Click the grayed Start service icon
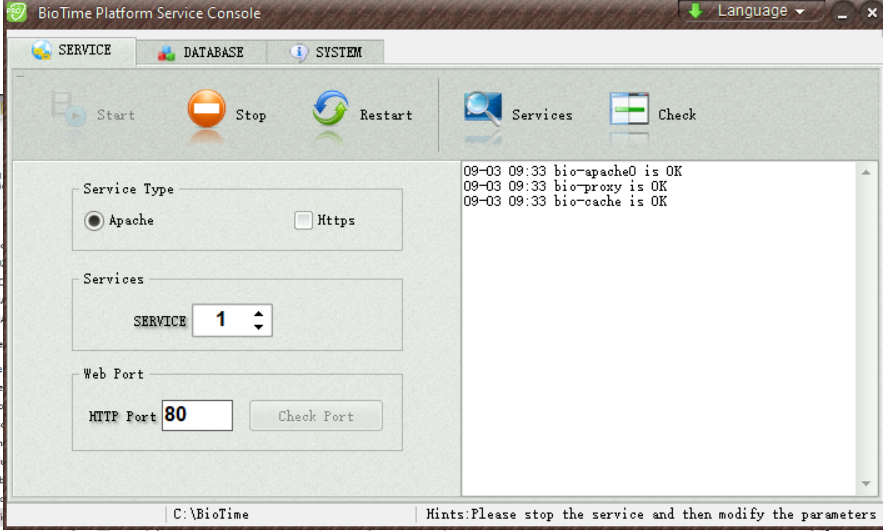Image resolution: width=883 pixels, height=531 pixels. point(68,110)
